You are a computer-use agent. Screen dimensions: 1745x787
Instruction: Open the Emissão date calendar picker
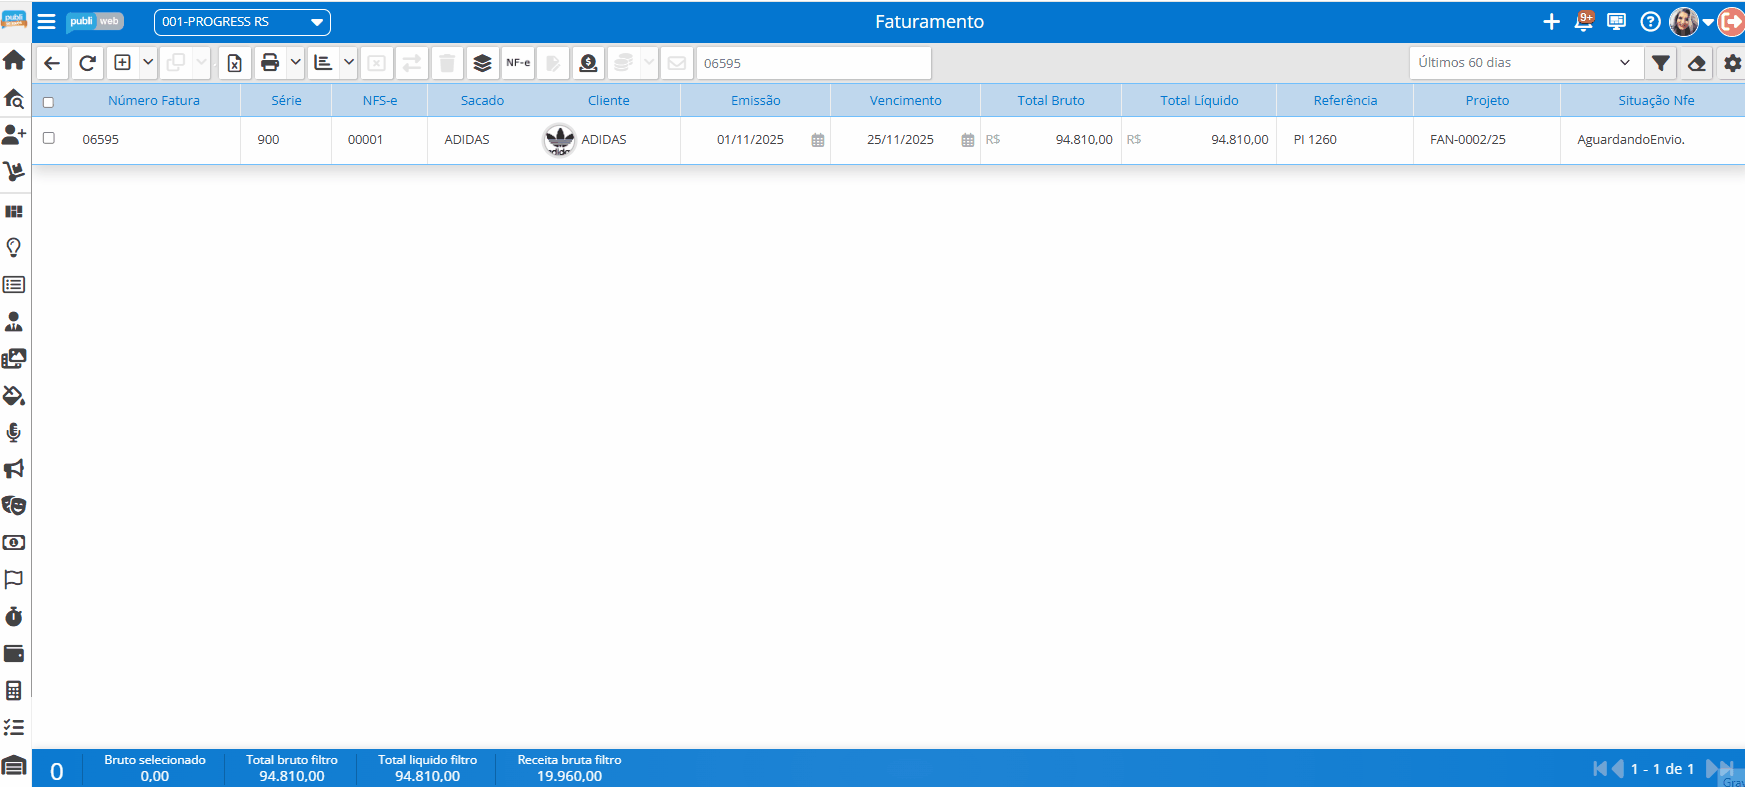(x=818, y=140)
